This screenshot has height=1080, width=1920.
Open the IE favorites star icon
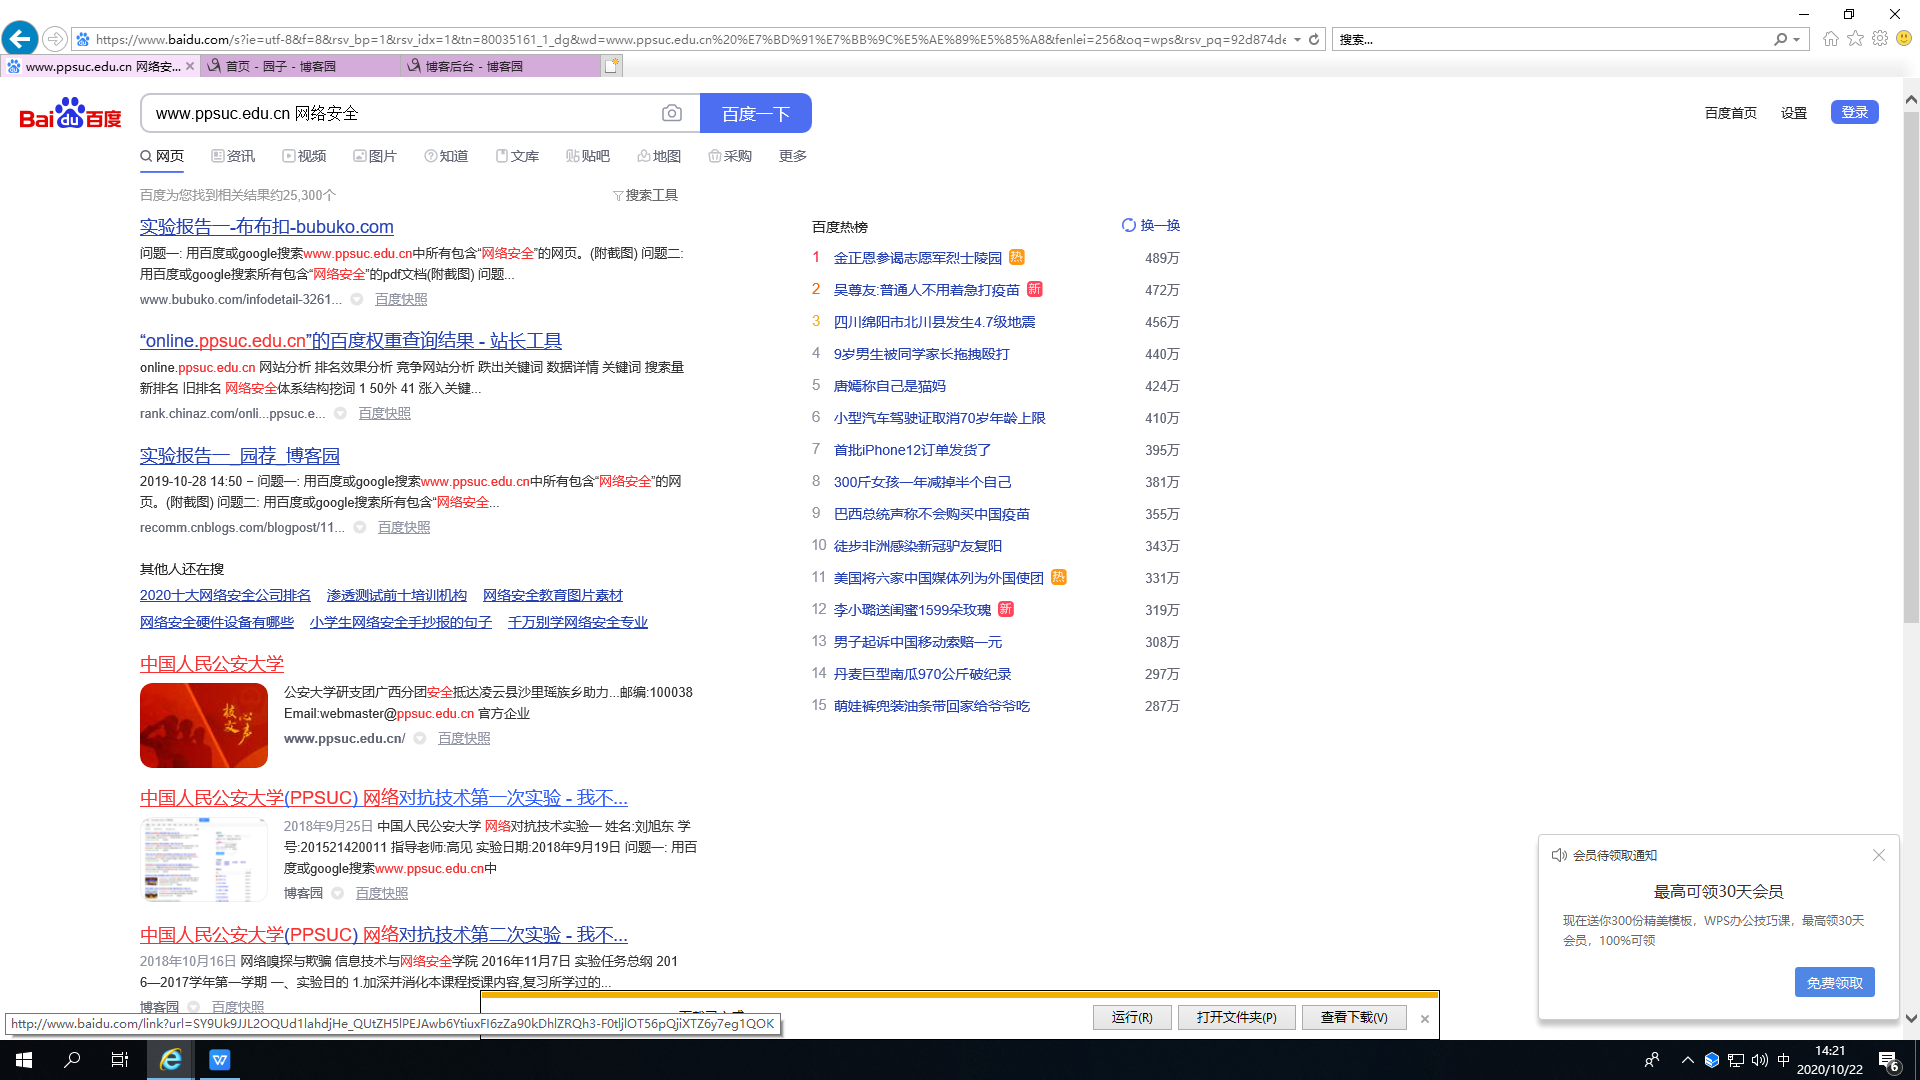[x=1856, y=39]
